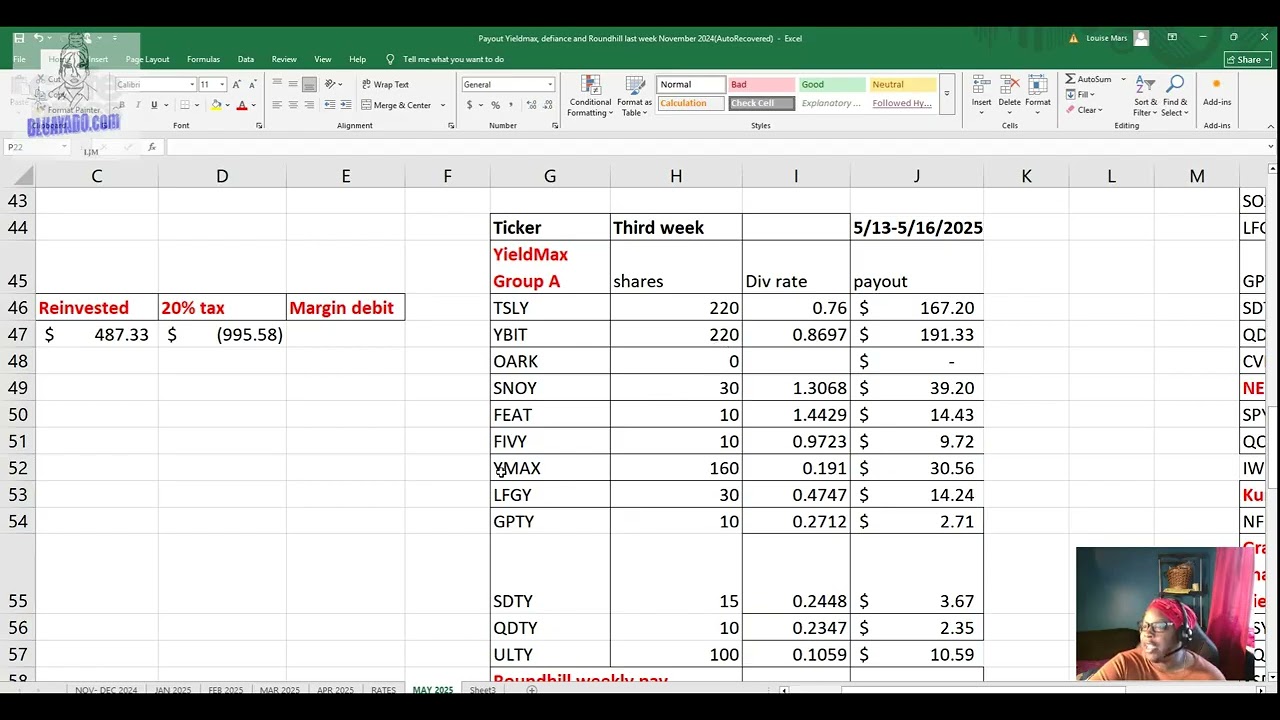This screenshot has height=720, width=1280.
Task: Apply the red font color A
Action: (241, 105)
